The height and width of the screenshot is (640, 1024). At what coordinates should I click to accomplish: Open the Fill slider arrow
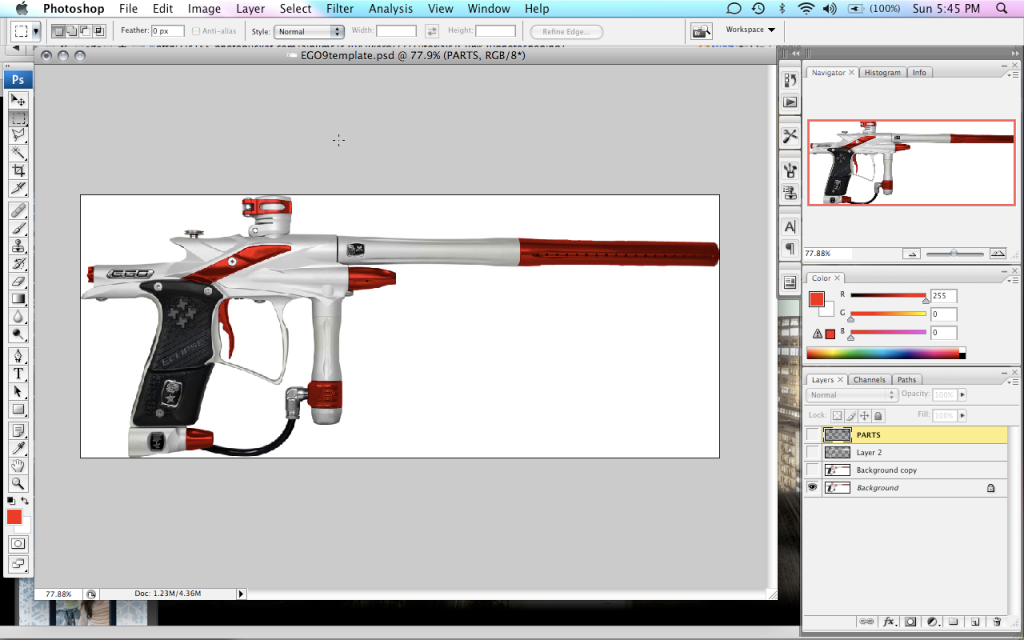[962, 415]
